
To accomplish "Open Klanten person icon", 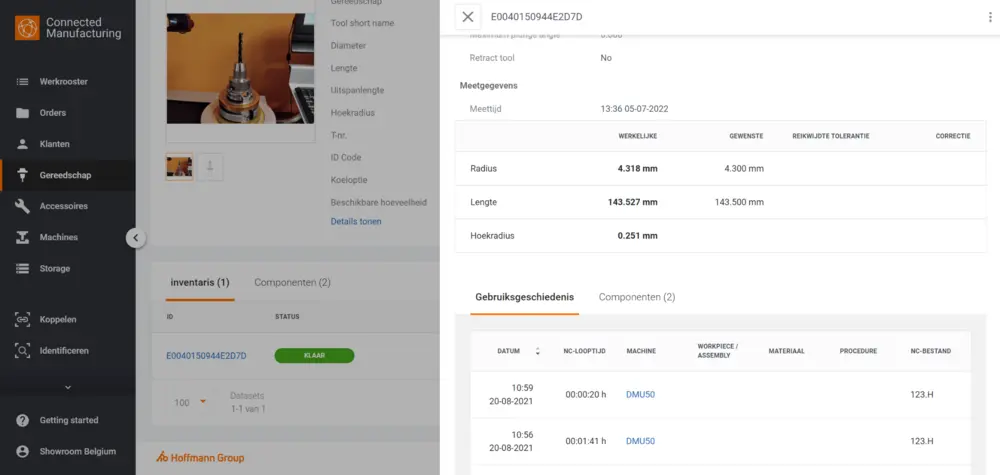I will click(x=22, y=144).
